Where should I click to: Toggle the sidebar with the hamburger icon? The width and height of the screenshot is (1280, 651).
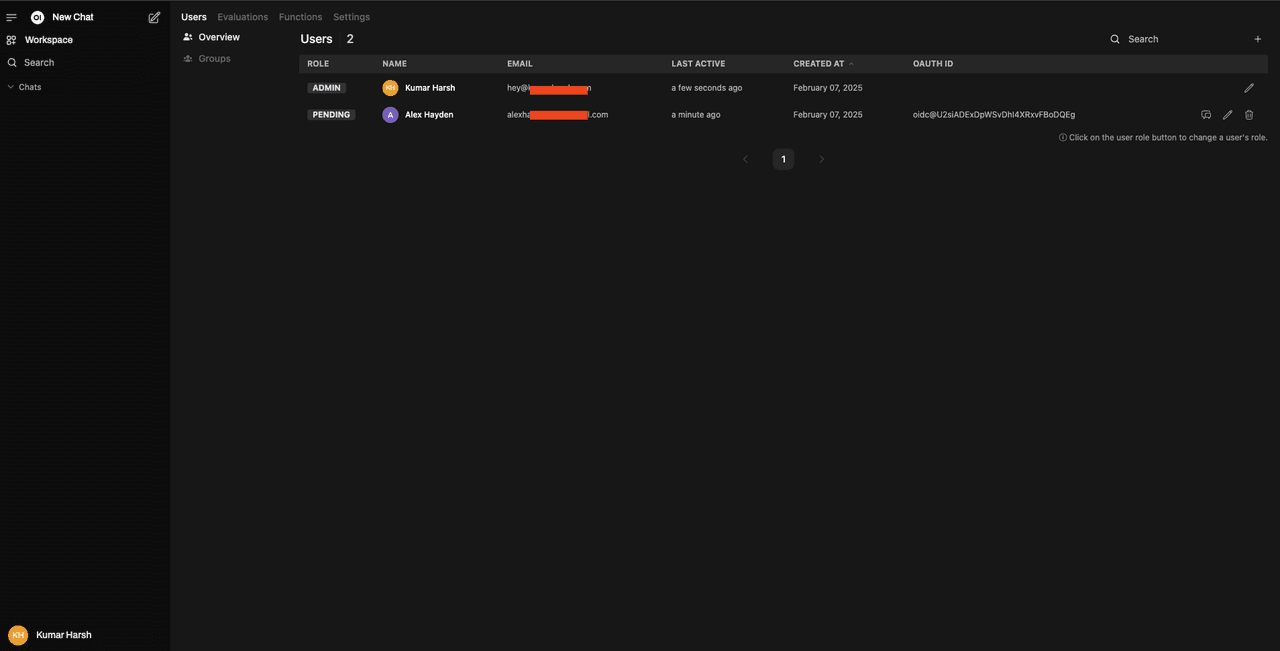coord(11,16)
